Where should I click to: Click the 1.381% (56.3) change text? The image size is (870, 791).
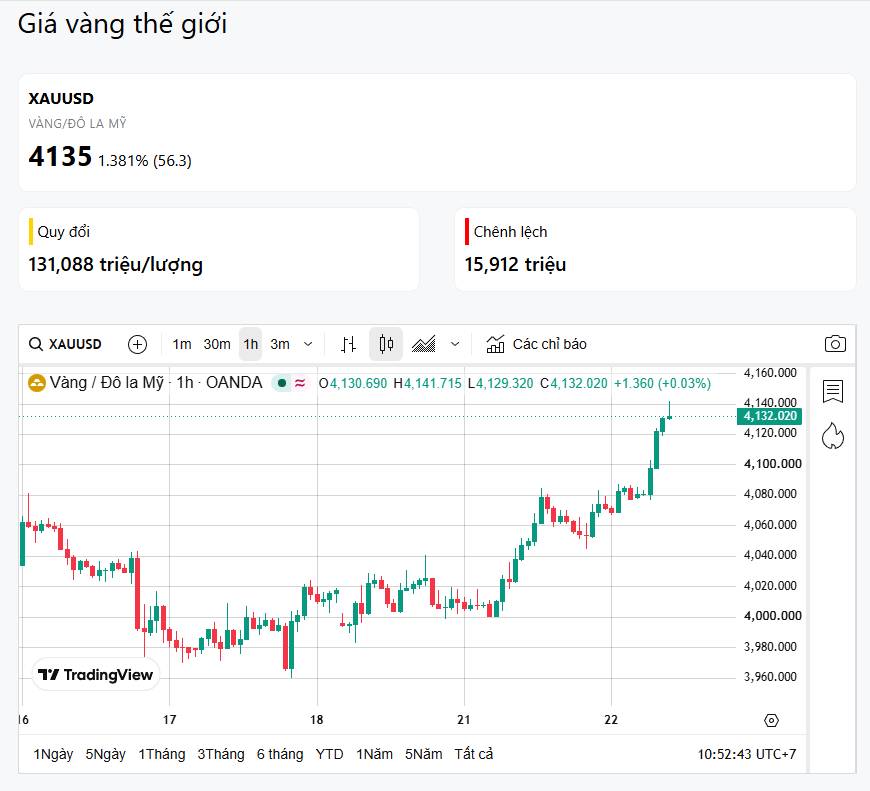[145, 161]
